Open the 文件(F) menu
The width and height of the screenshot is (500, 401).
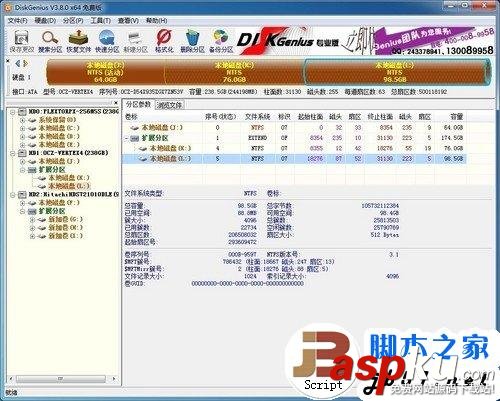tap(17, 21)
